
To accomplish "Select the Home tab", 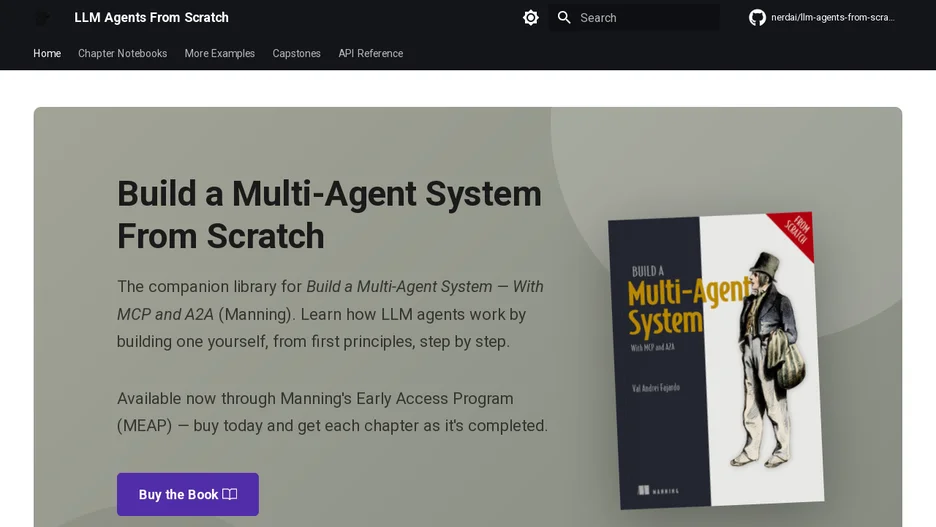I will coord(47,54).
